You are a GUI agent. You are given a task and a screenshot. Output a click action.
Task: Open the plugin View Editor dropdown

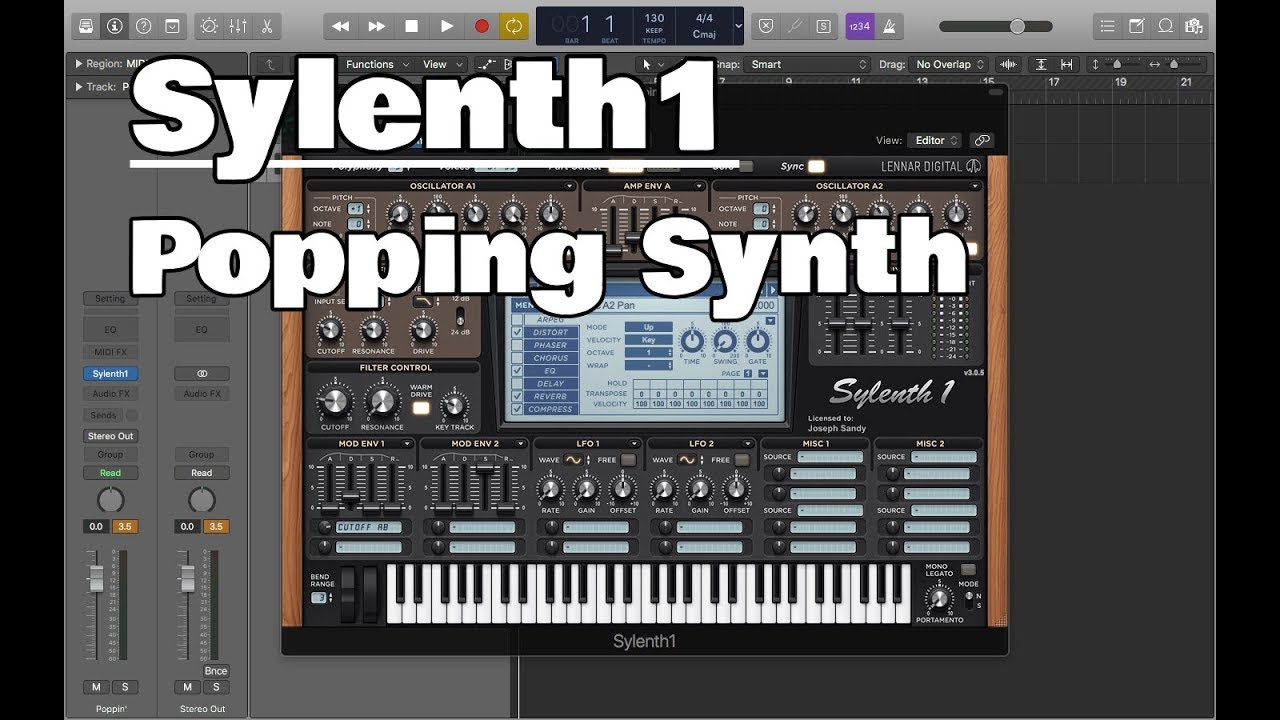[935, 141]
